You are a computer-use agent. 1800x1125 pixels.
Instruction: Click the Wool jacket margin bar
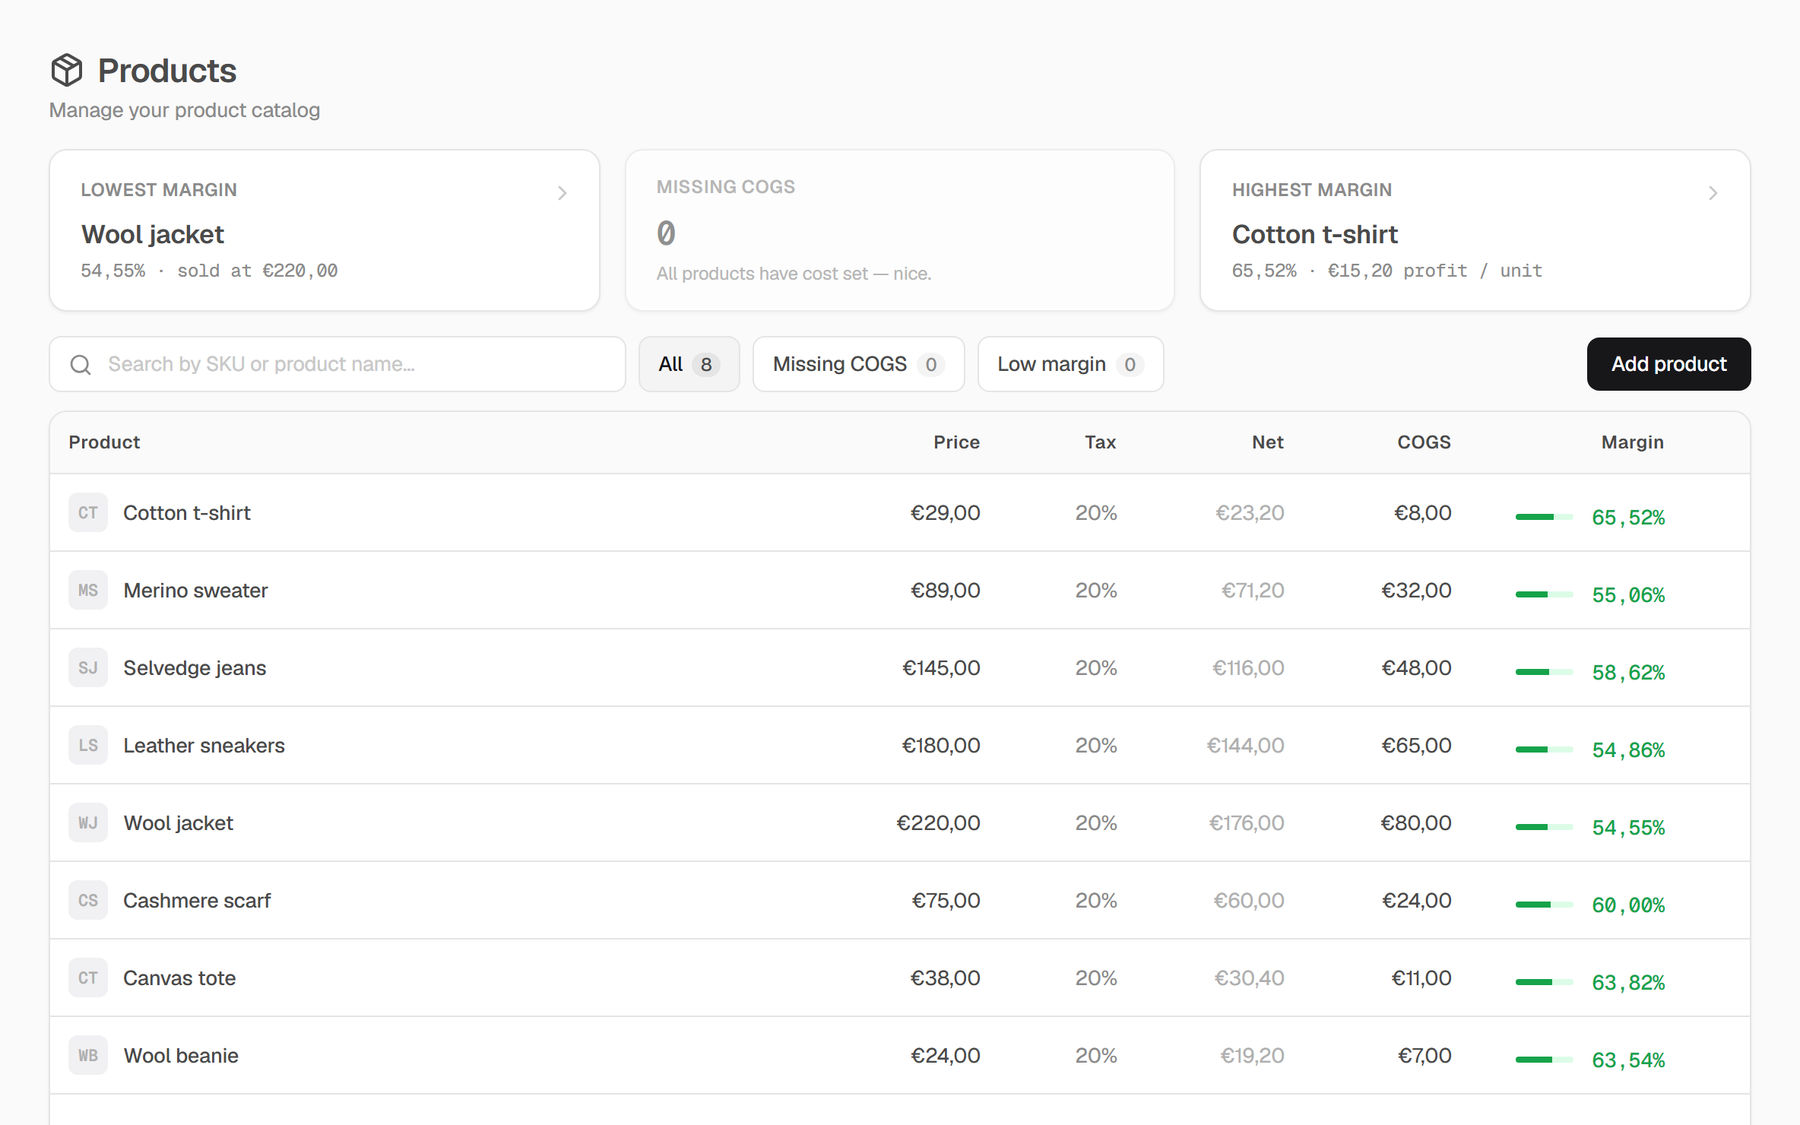point(1544,827)
